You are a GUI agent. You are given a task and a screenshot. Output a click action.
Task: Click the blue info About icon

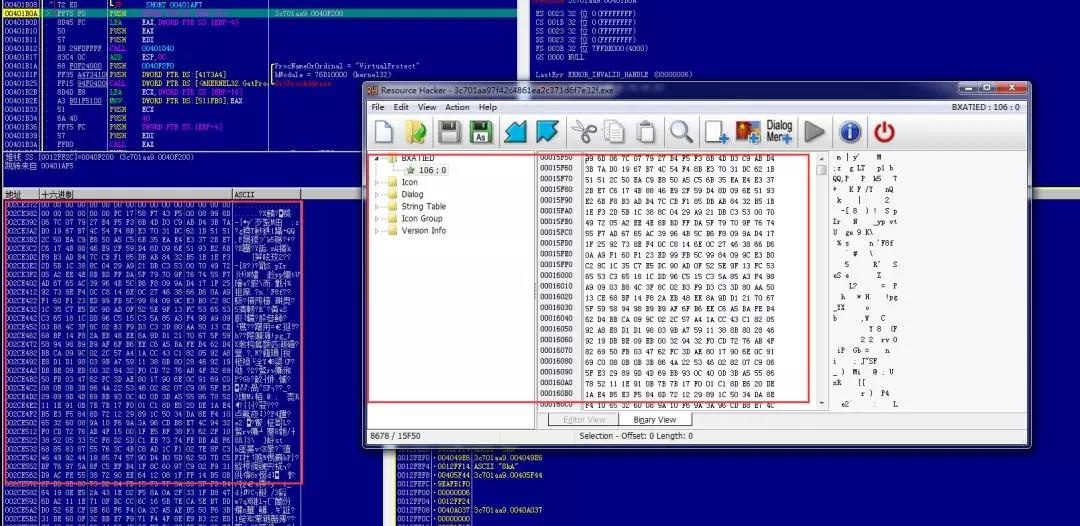tap(851, 131)
